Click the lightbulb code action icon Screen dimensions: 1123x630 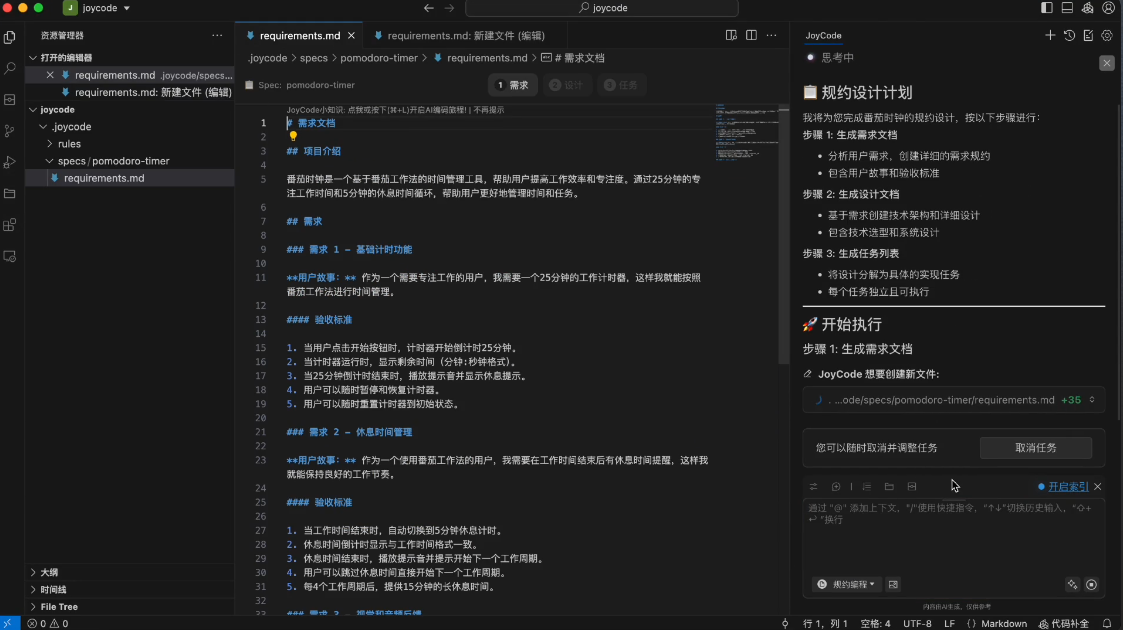[x=293, y=136]
